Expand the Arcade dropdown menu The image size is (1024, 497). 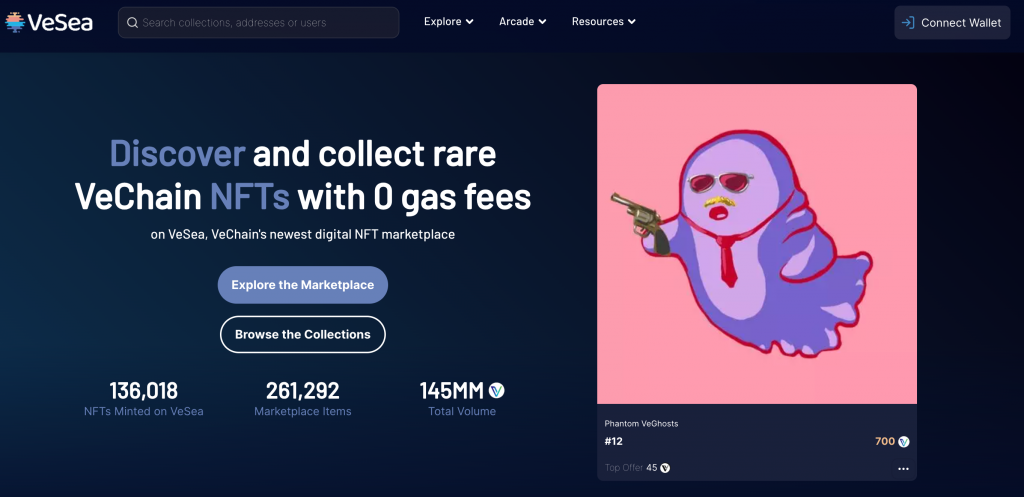pyautogui.click(x=522, y=22)
